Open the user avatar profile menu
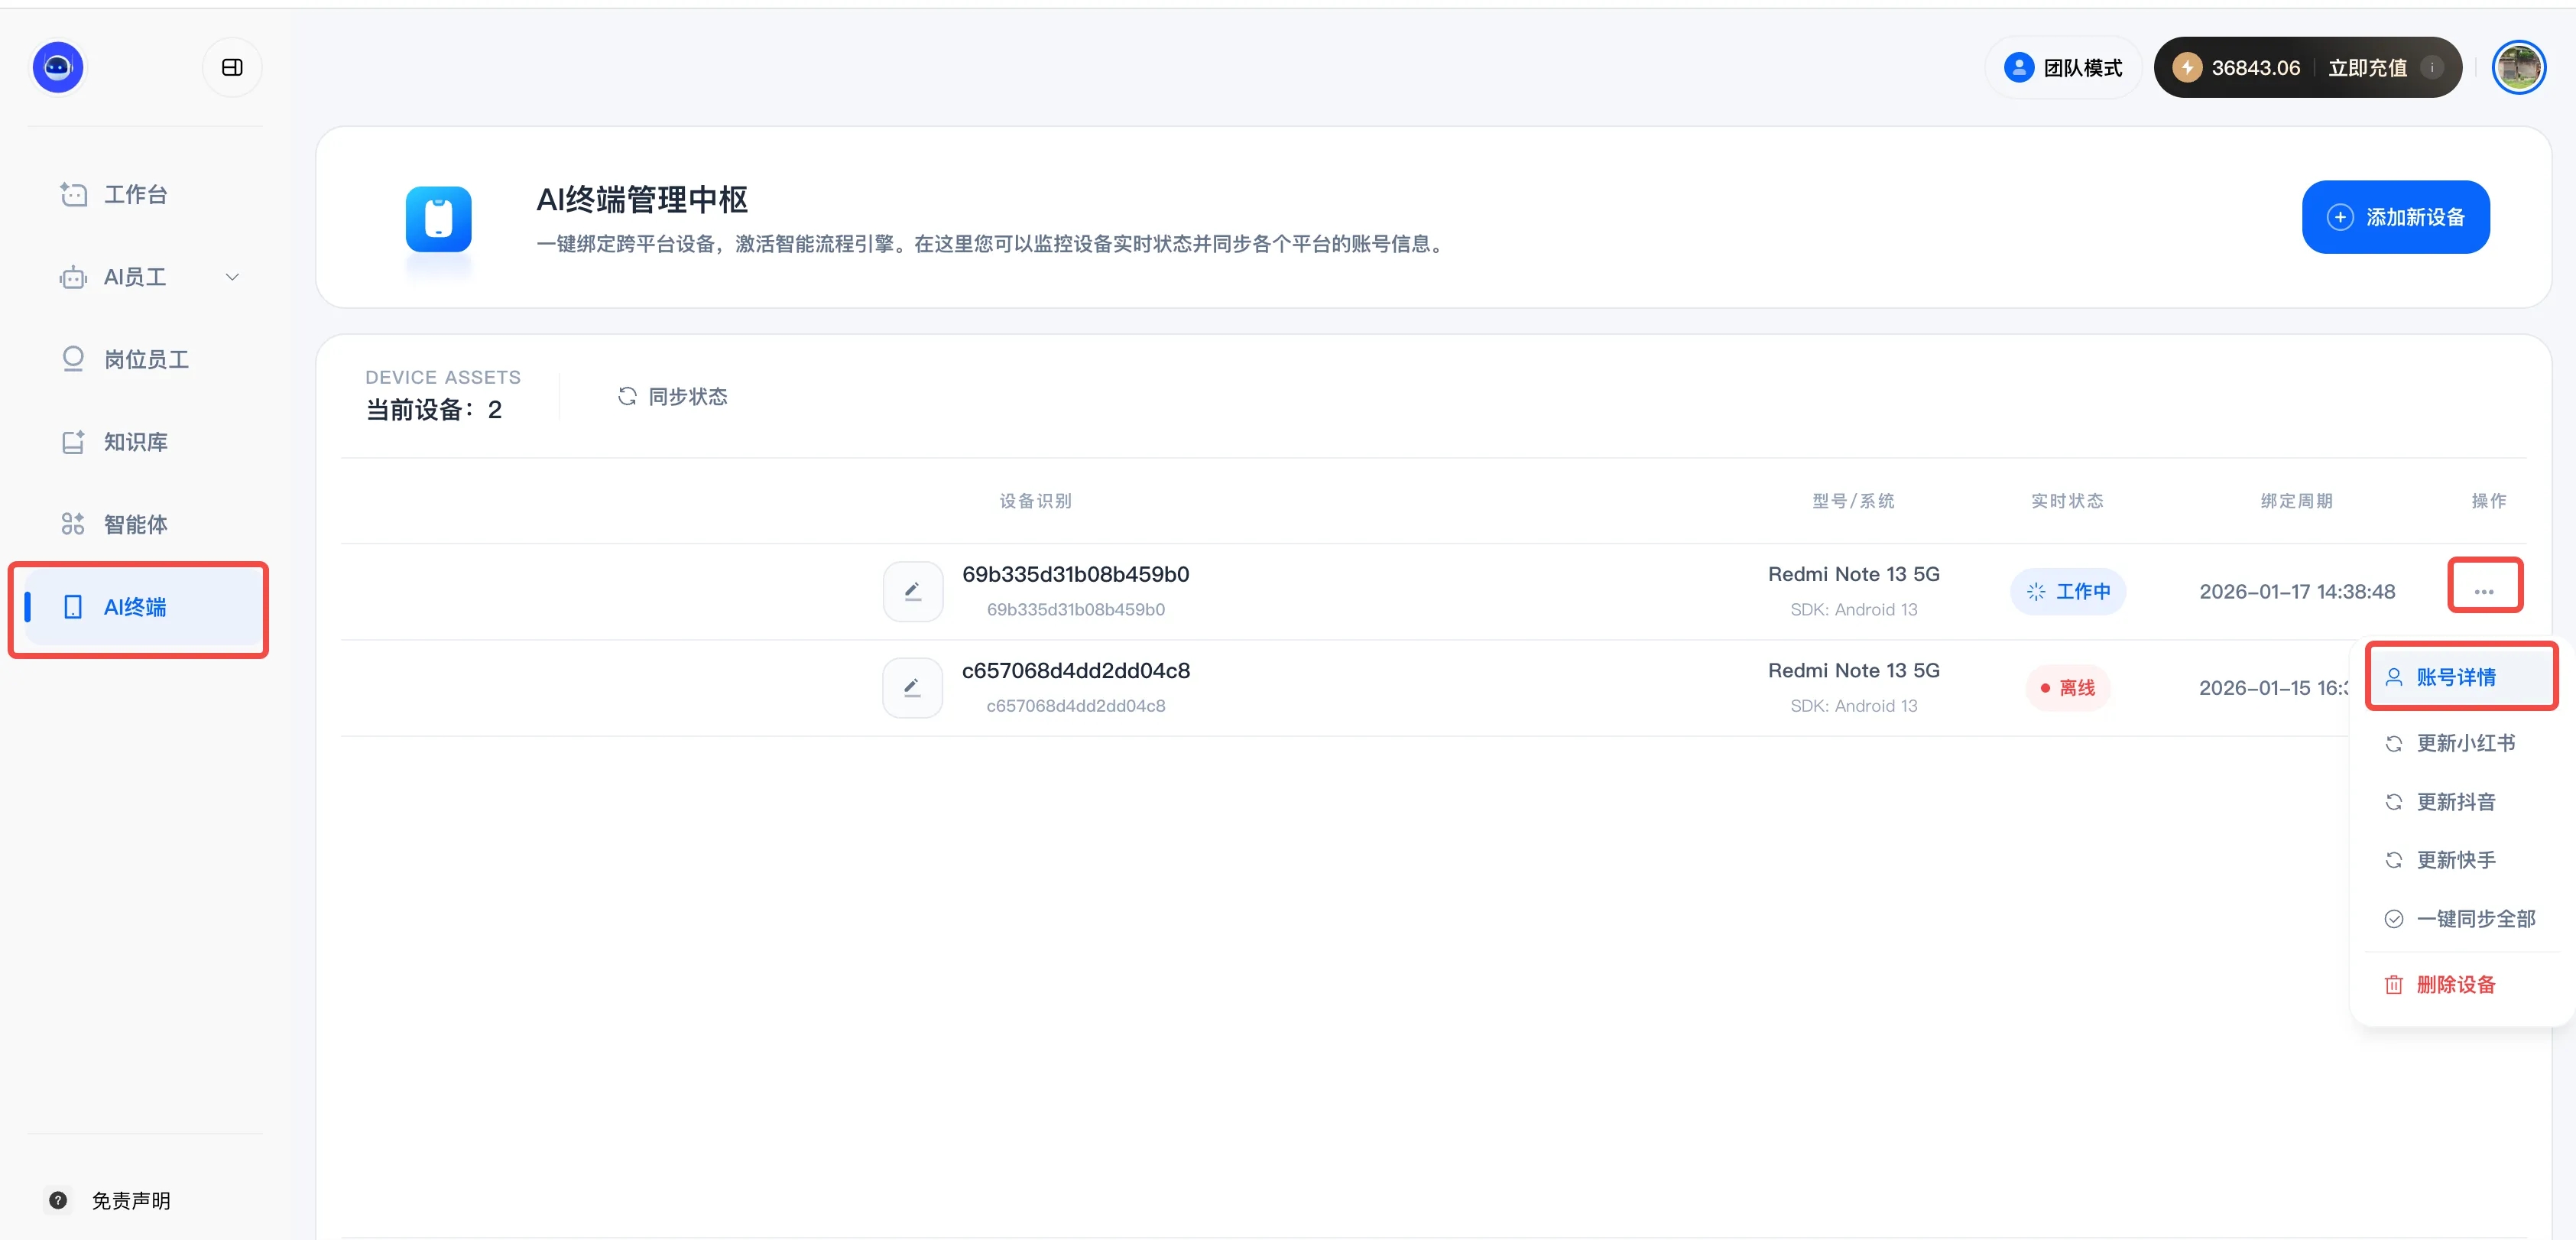The width and height of the screenshot is (2576, 1240). click(2518, 67)
